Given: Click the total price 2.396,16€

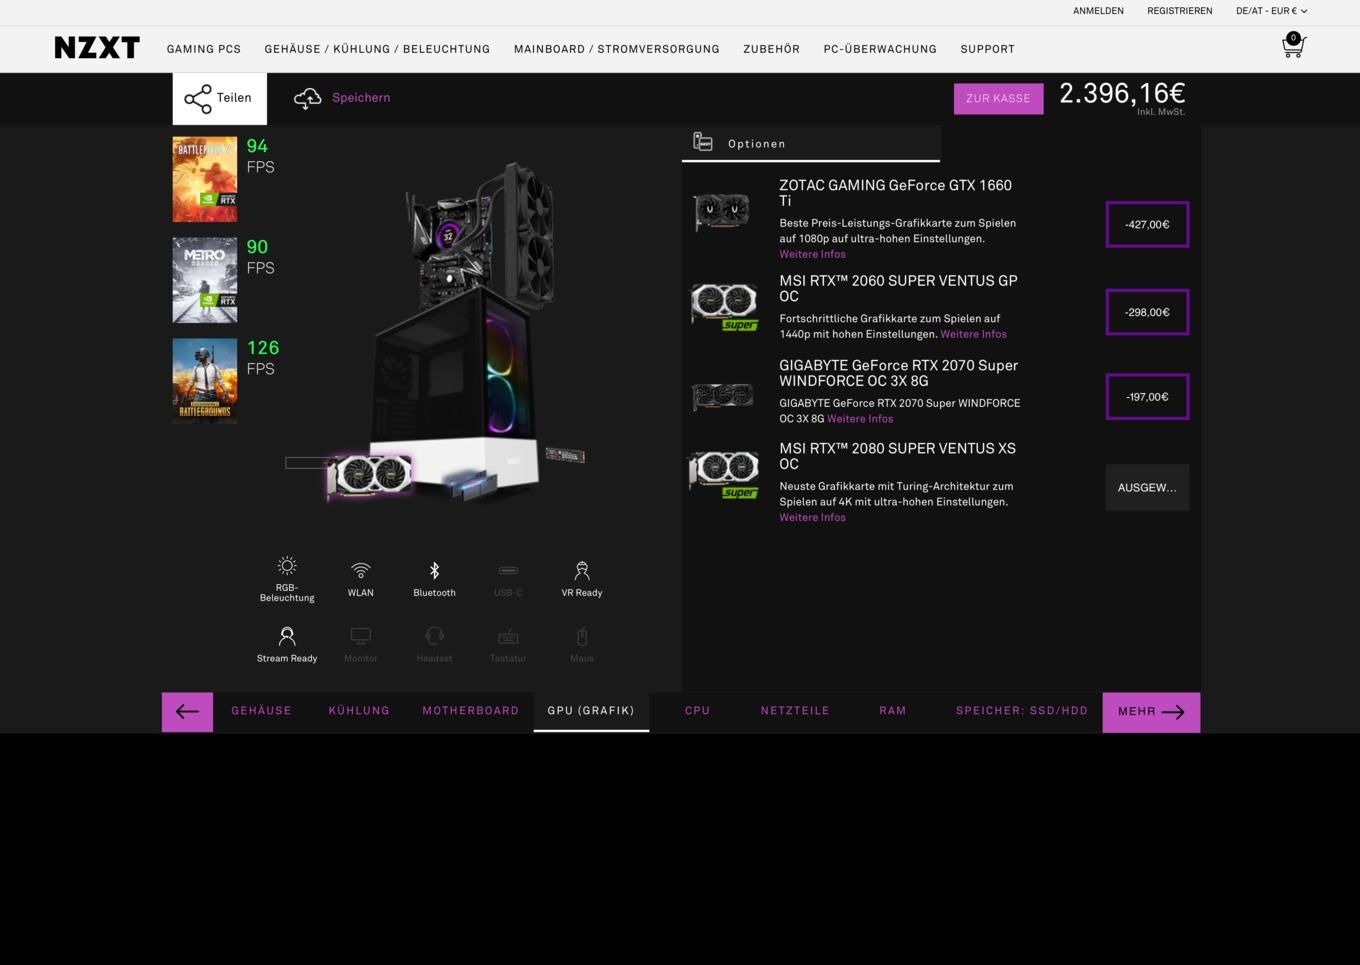Looking at the screenshot, I should click(x=1122, y=93).
